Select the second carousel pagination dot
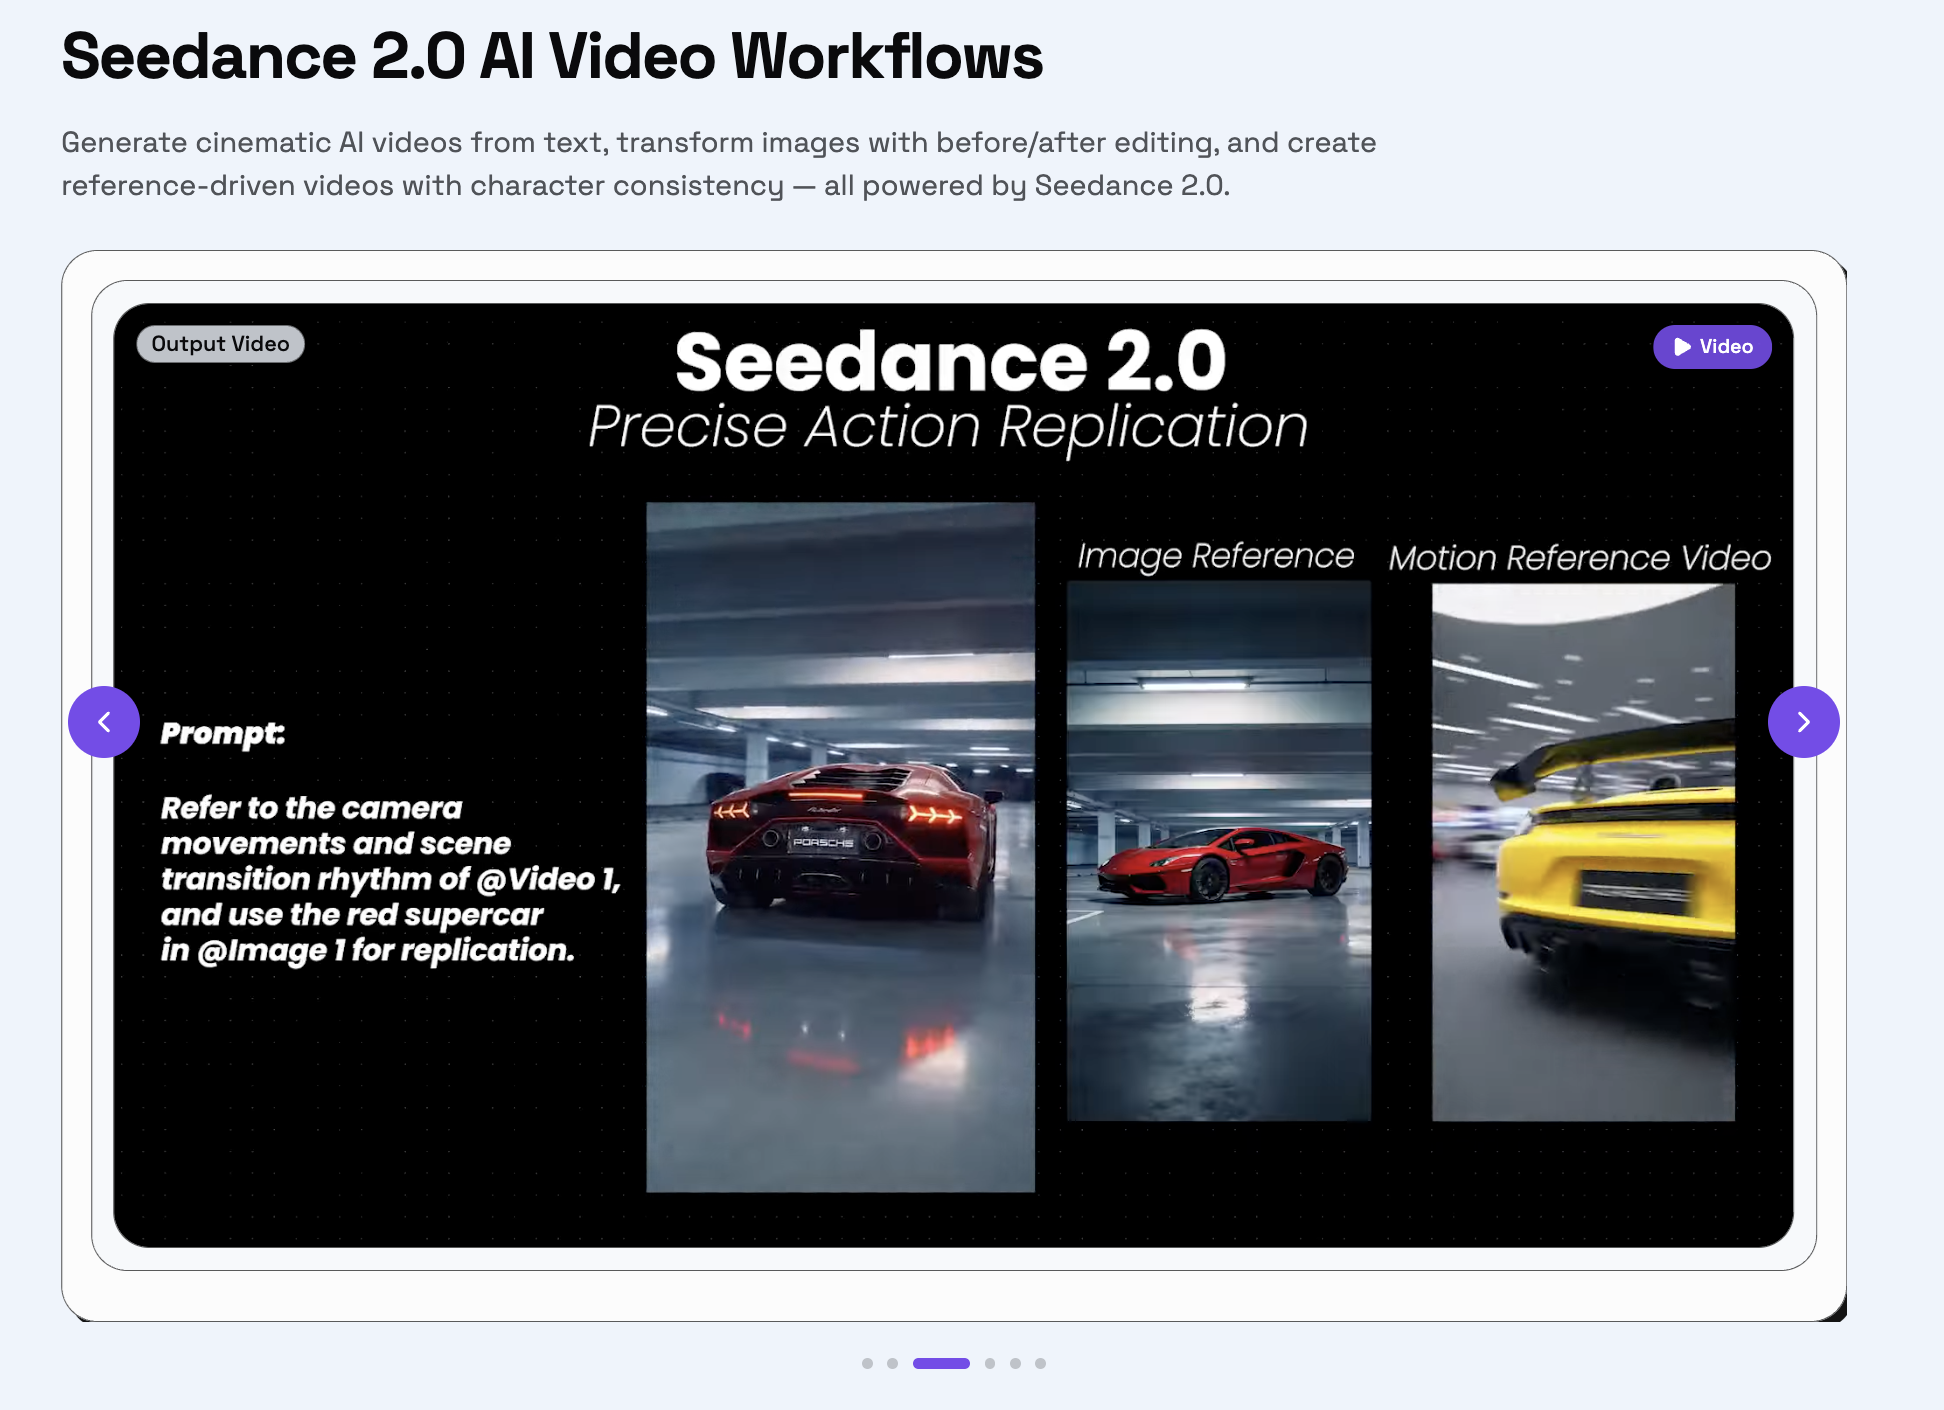The image size is (1944, 1410). (x=894, y=1363)
